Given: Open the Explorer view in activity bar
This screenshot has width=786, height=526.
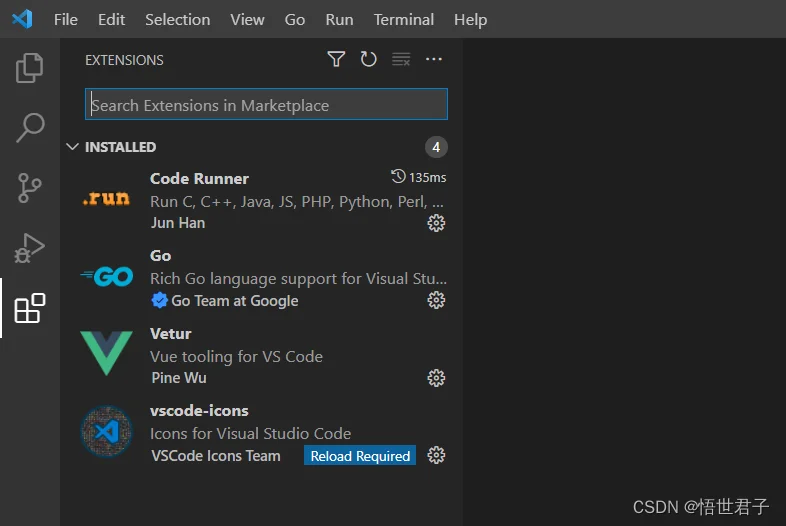Looking at the screenshot, I should [30, 68].
